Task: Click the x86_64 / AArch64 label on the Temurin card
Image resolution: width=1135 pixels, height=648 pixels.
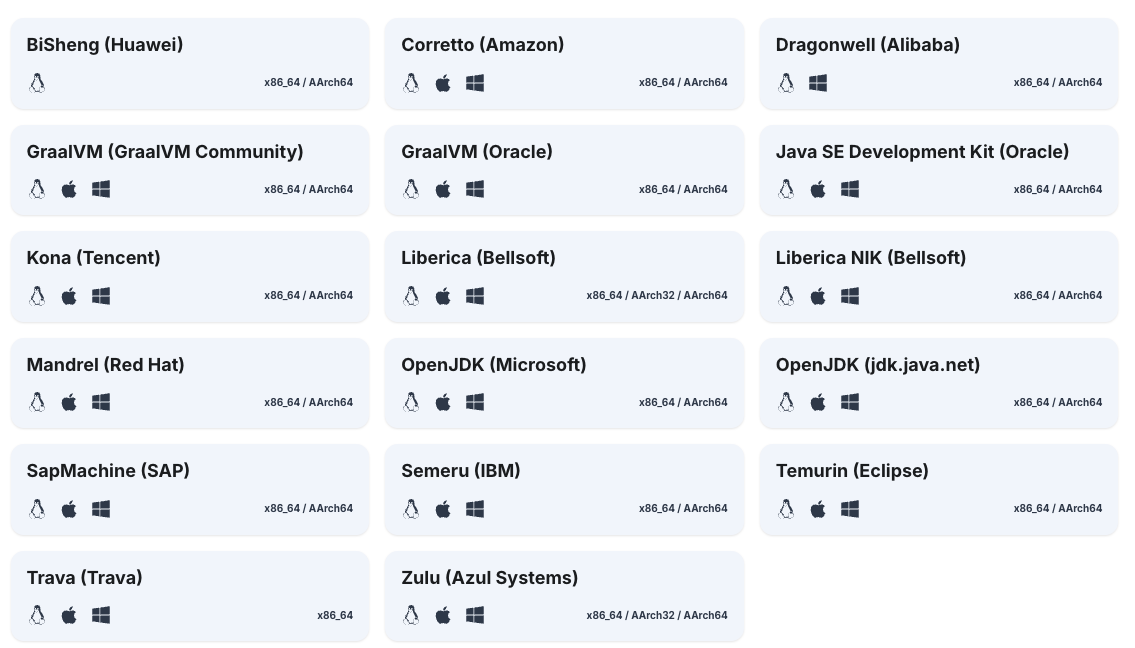Action: click(1058, 508)
